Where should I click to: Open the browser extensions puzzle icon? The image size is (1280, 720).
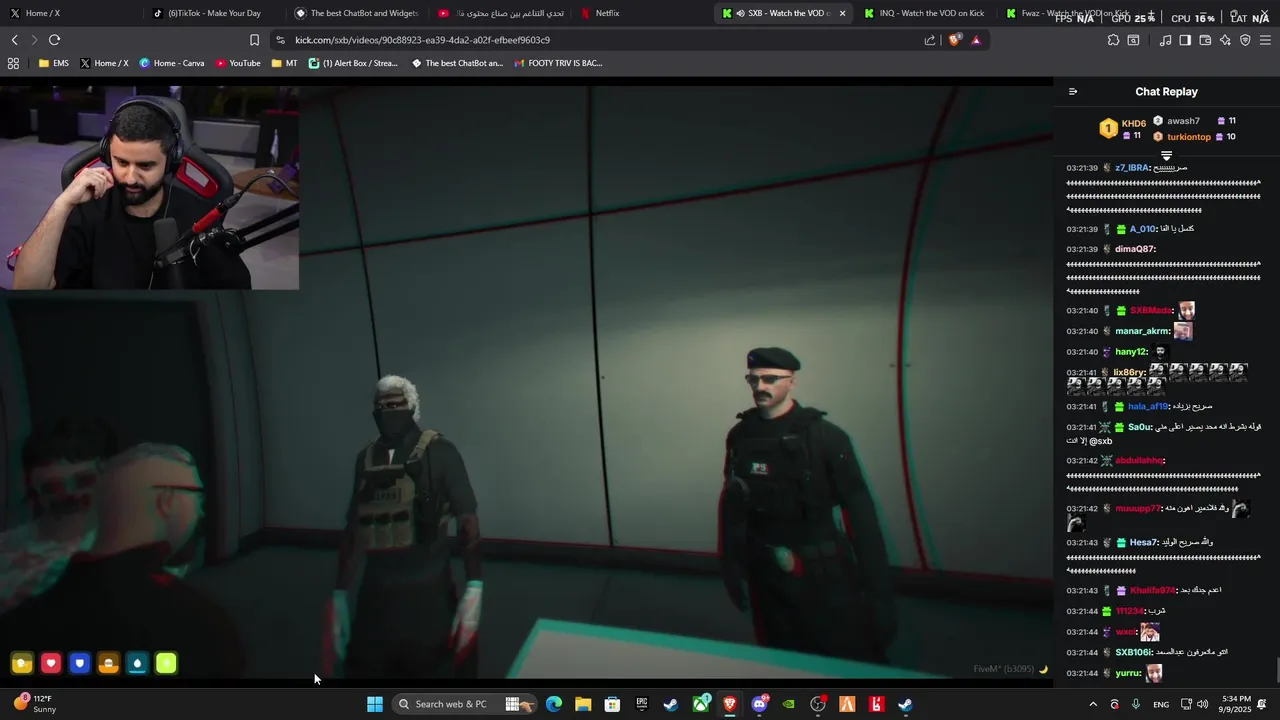(1113, 40)
